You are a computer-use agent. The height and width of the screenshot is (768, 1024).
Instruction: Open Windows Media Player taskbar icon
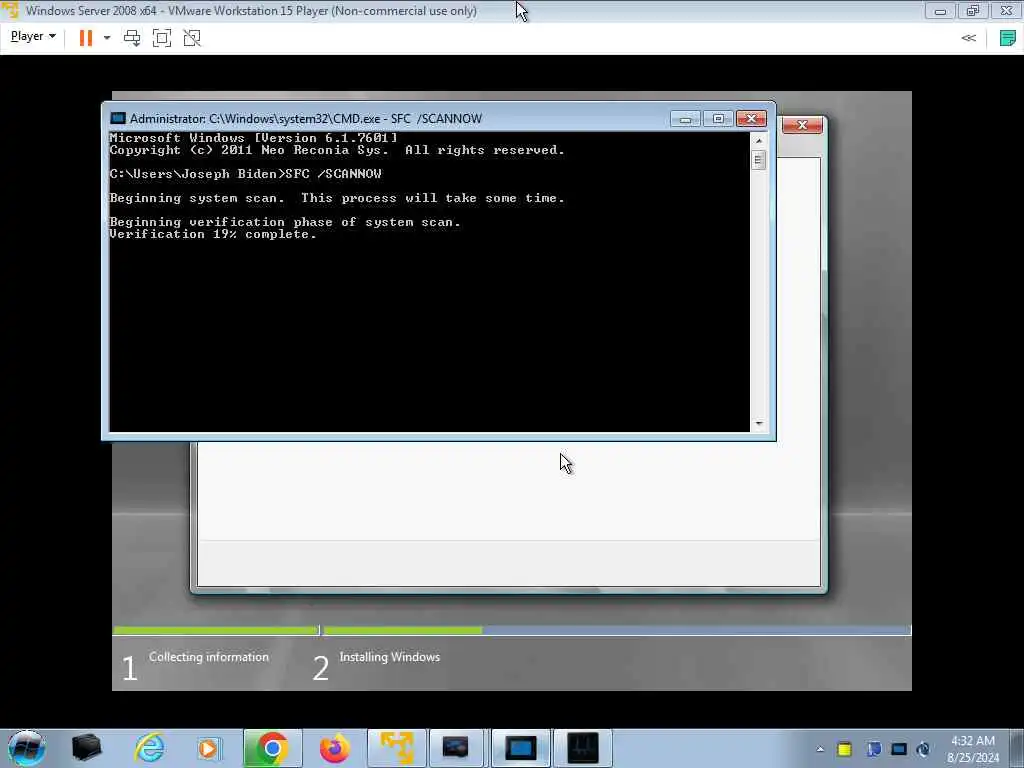coord(209,748)
